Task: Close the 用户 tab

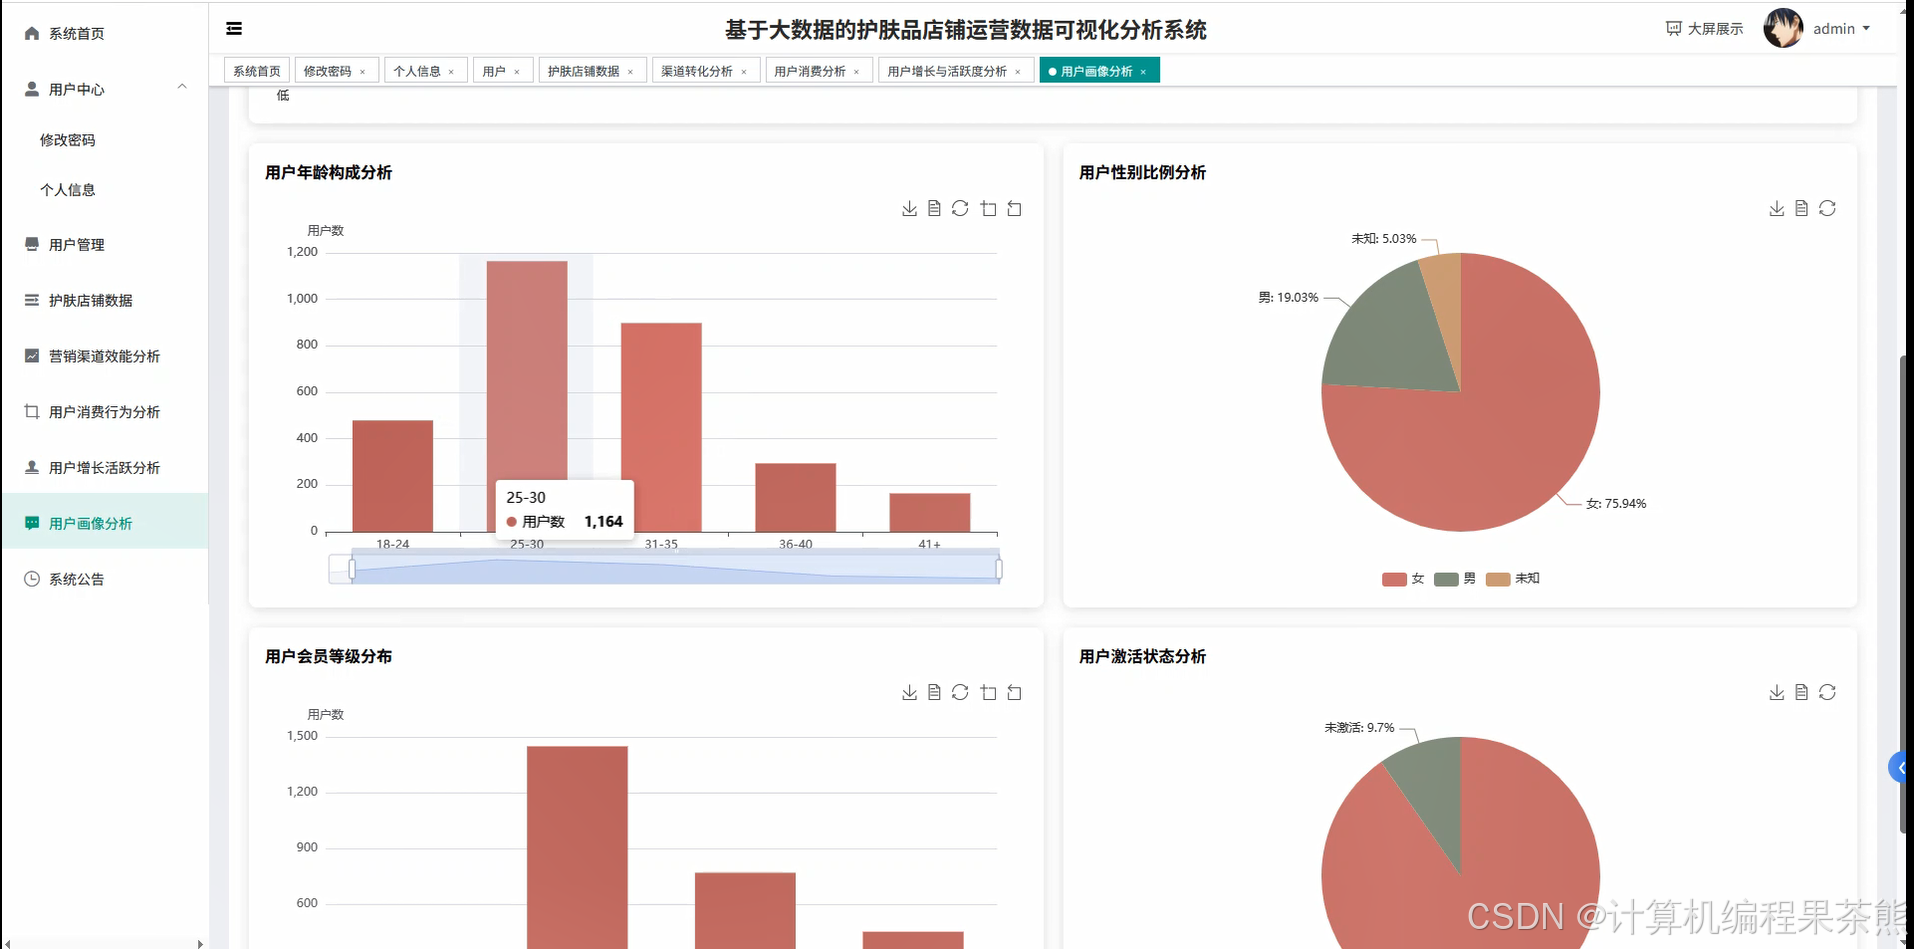Action: coord(517,72)
